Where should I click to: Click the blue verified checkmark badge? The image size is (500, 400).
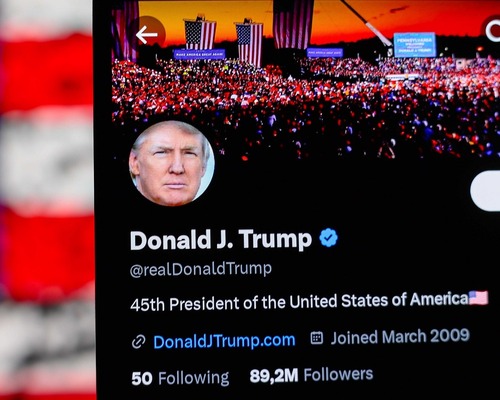328,238
